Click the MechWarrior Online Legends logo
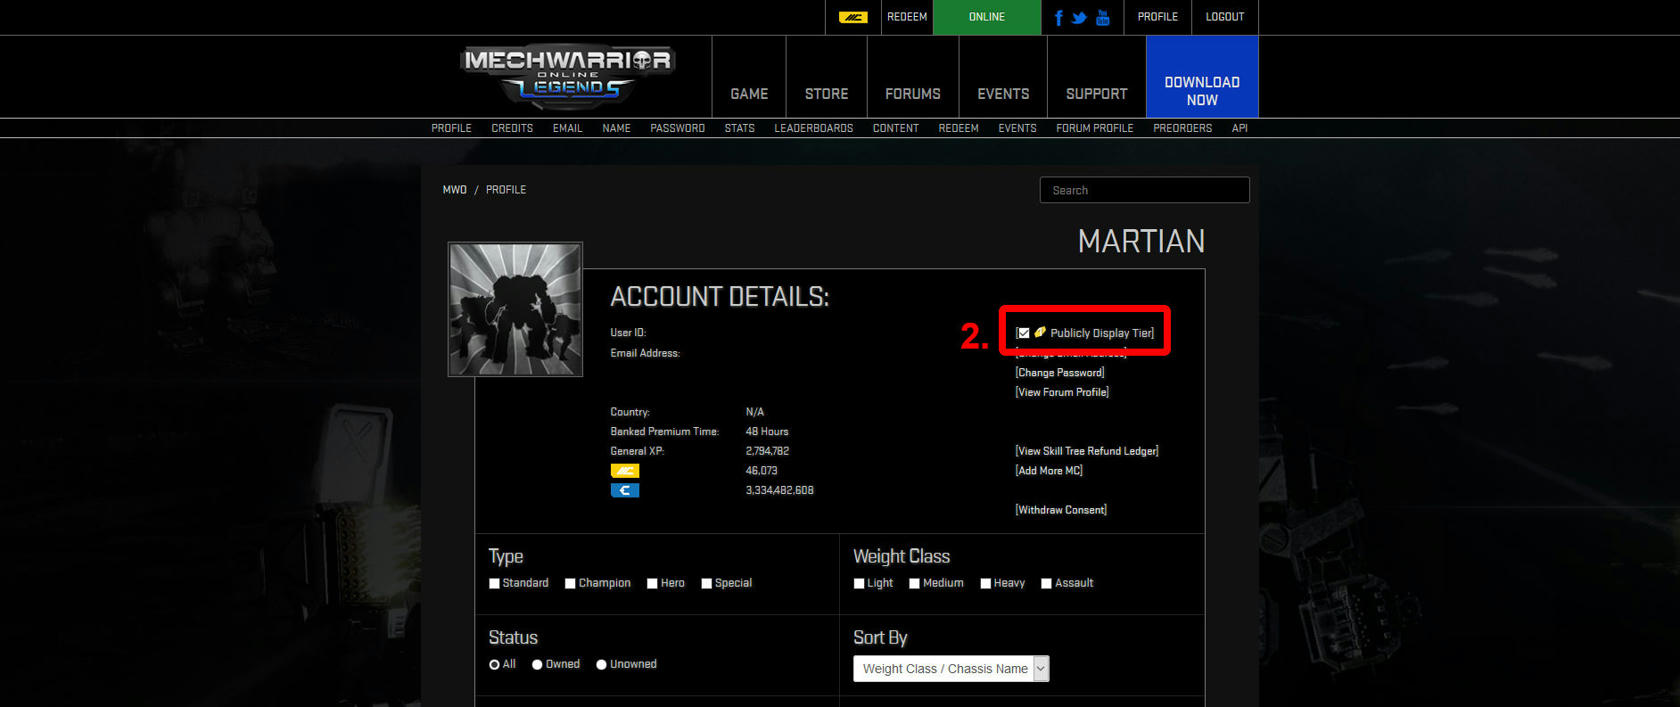This screenshot has width=1680, height=707. 567,74
